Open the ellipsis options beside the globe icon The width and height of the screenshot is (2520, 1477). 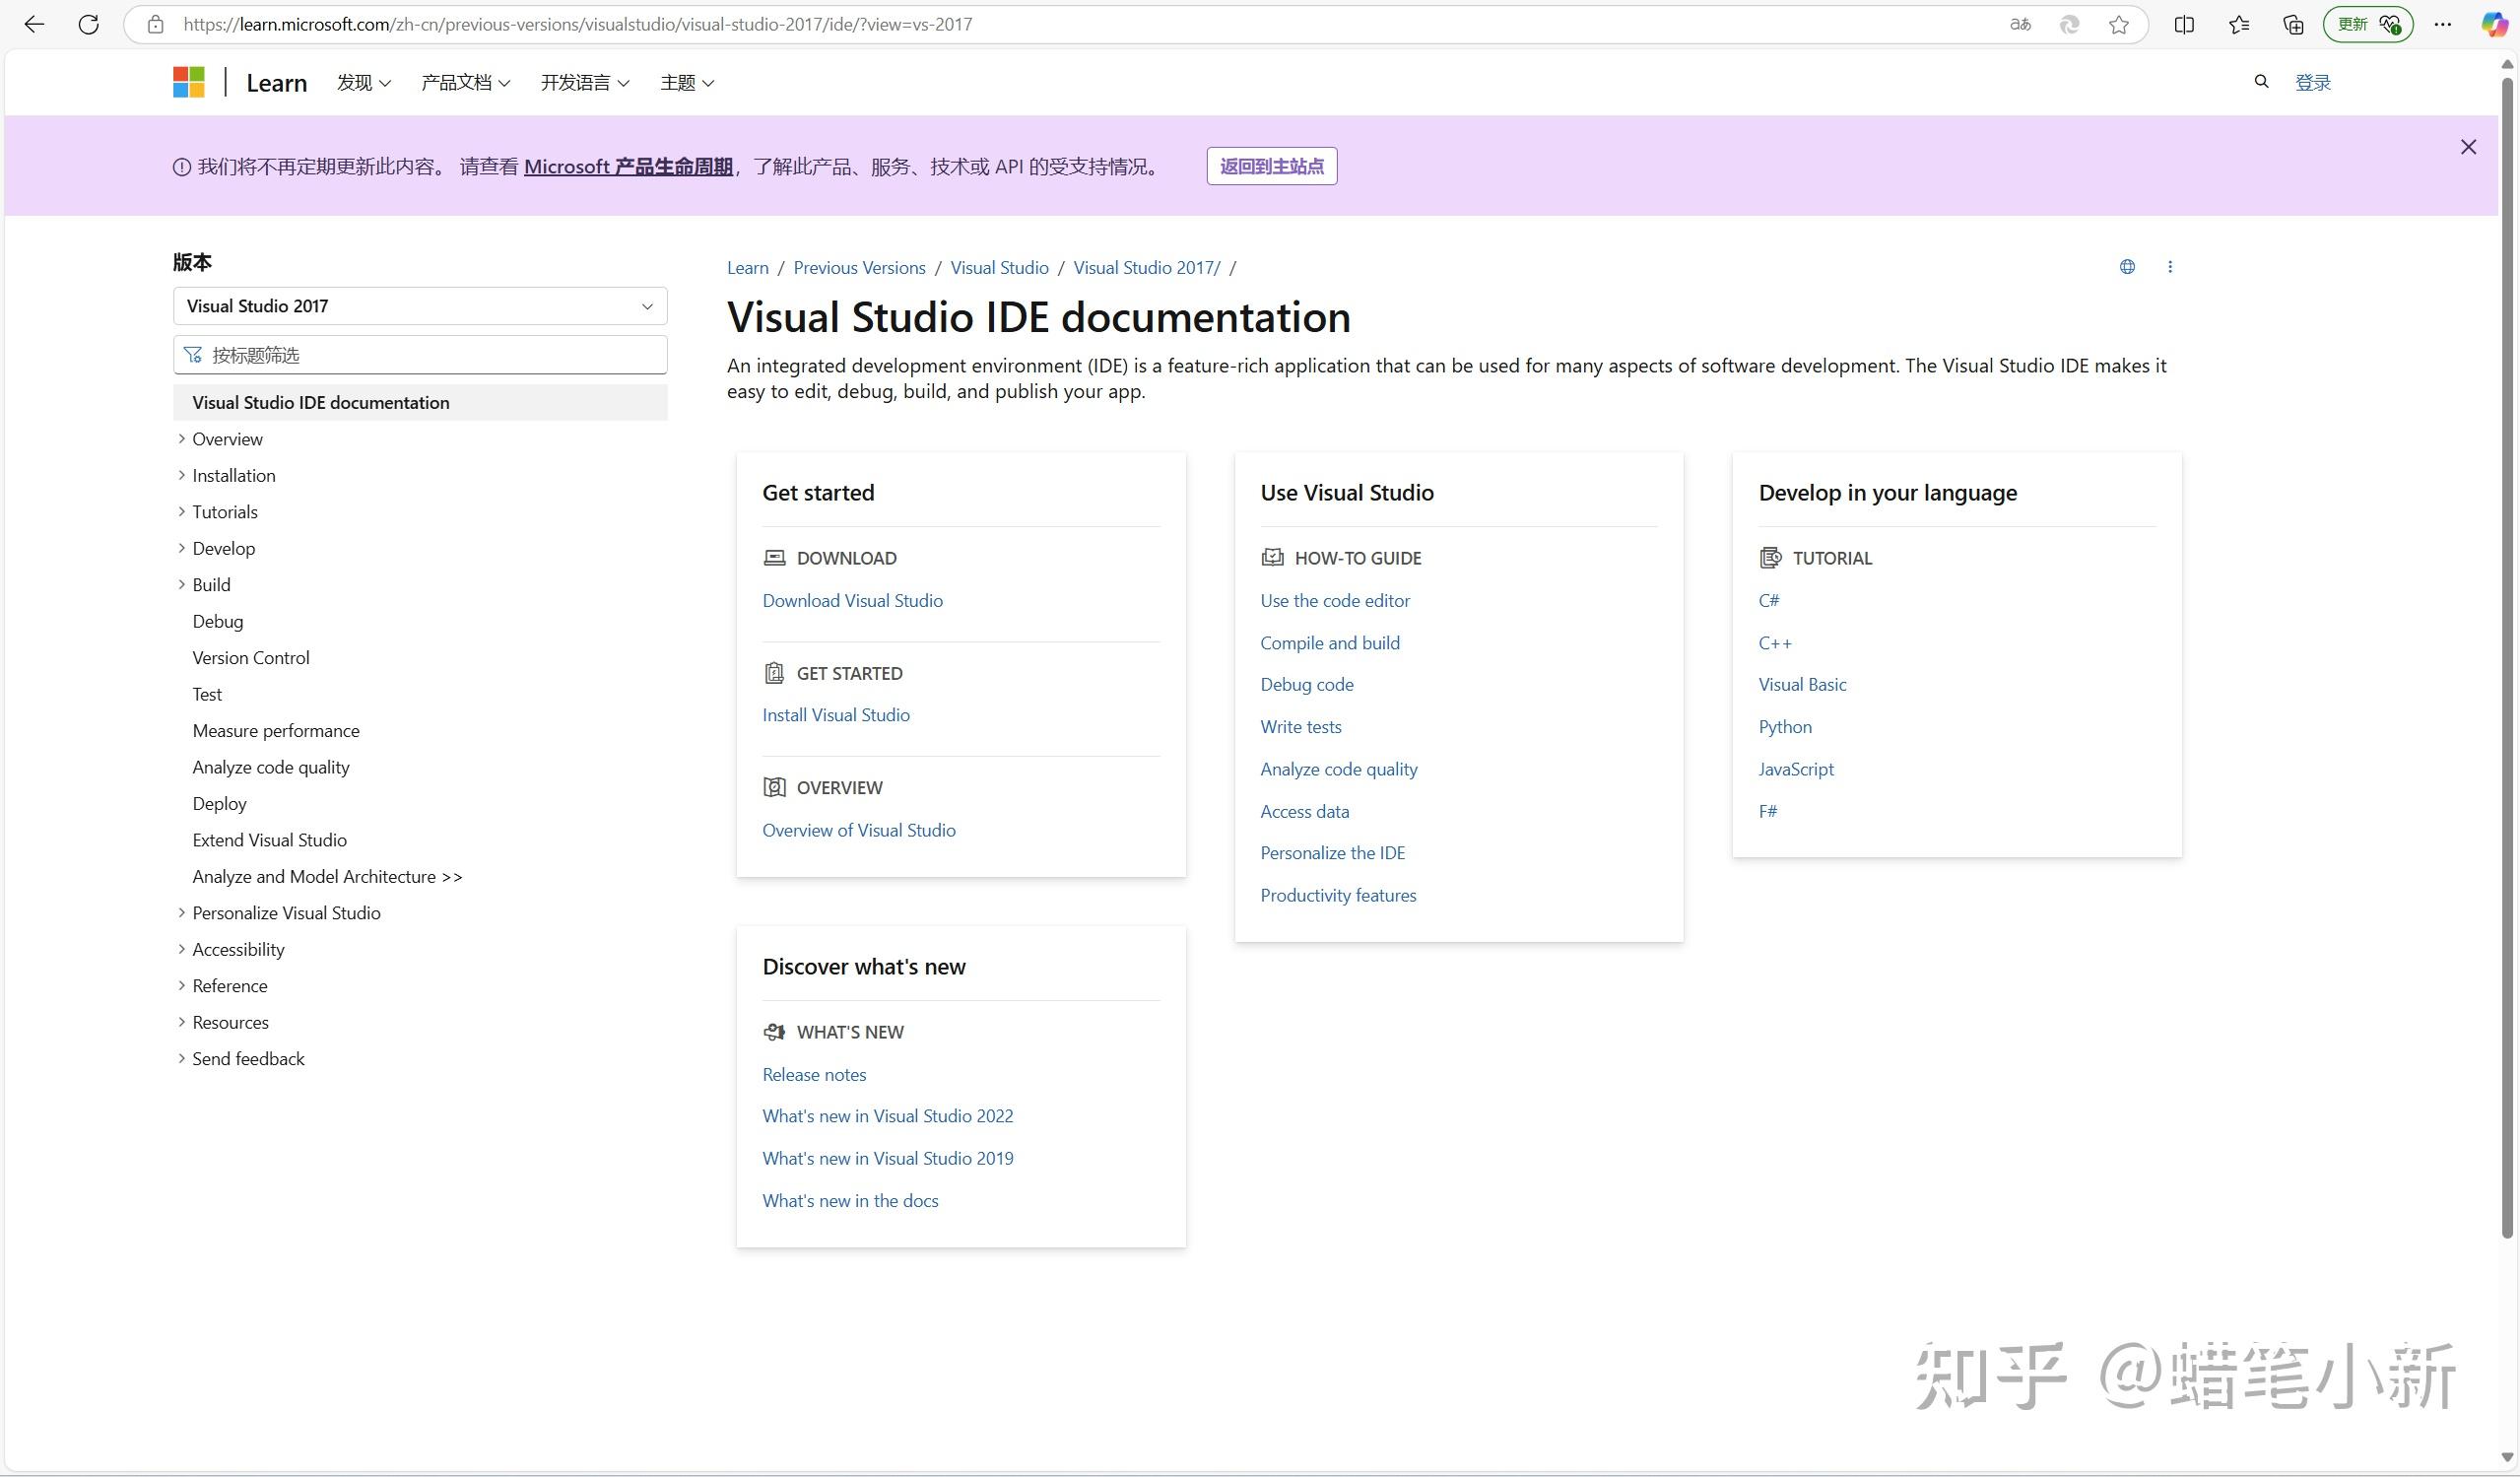coord(2170,266)
